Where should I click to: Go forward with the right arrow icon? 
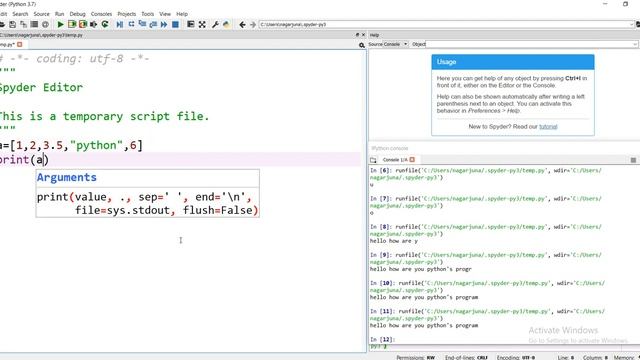coord(253,24)
